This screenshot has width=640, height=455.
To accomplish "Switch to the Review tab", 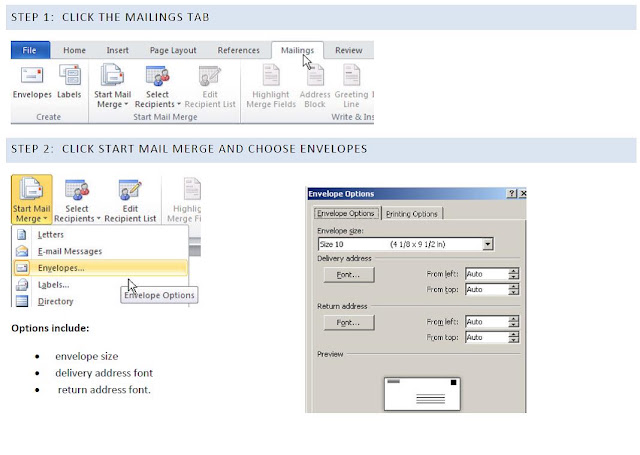I will [x=349, y=50].
